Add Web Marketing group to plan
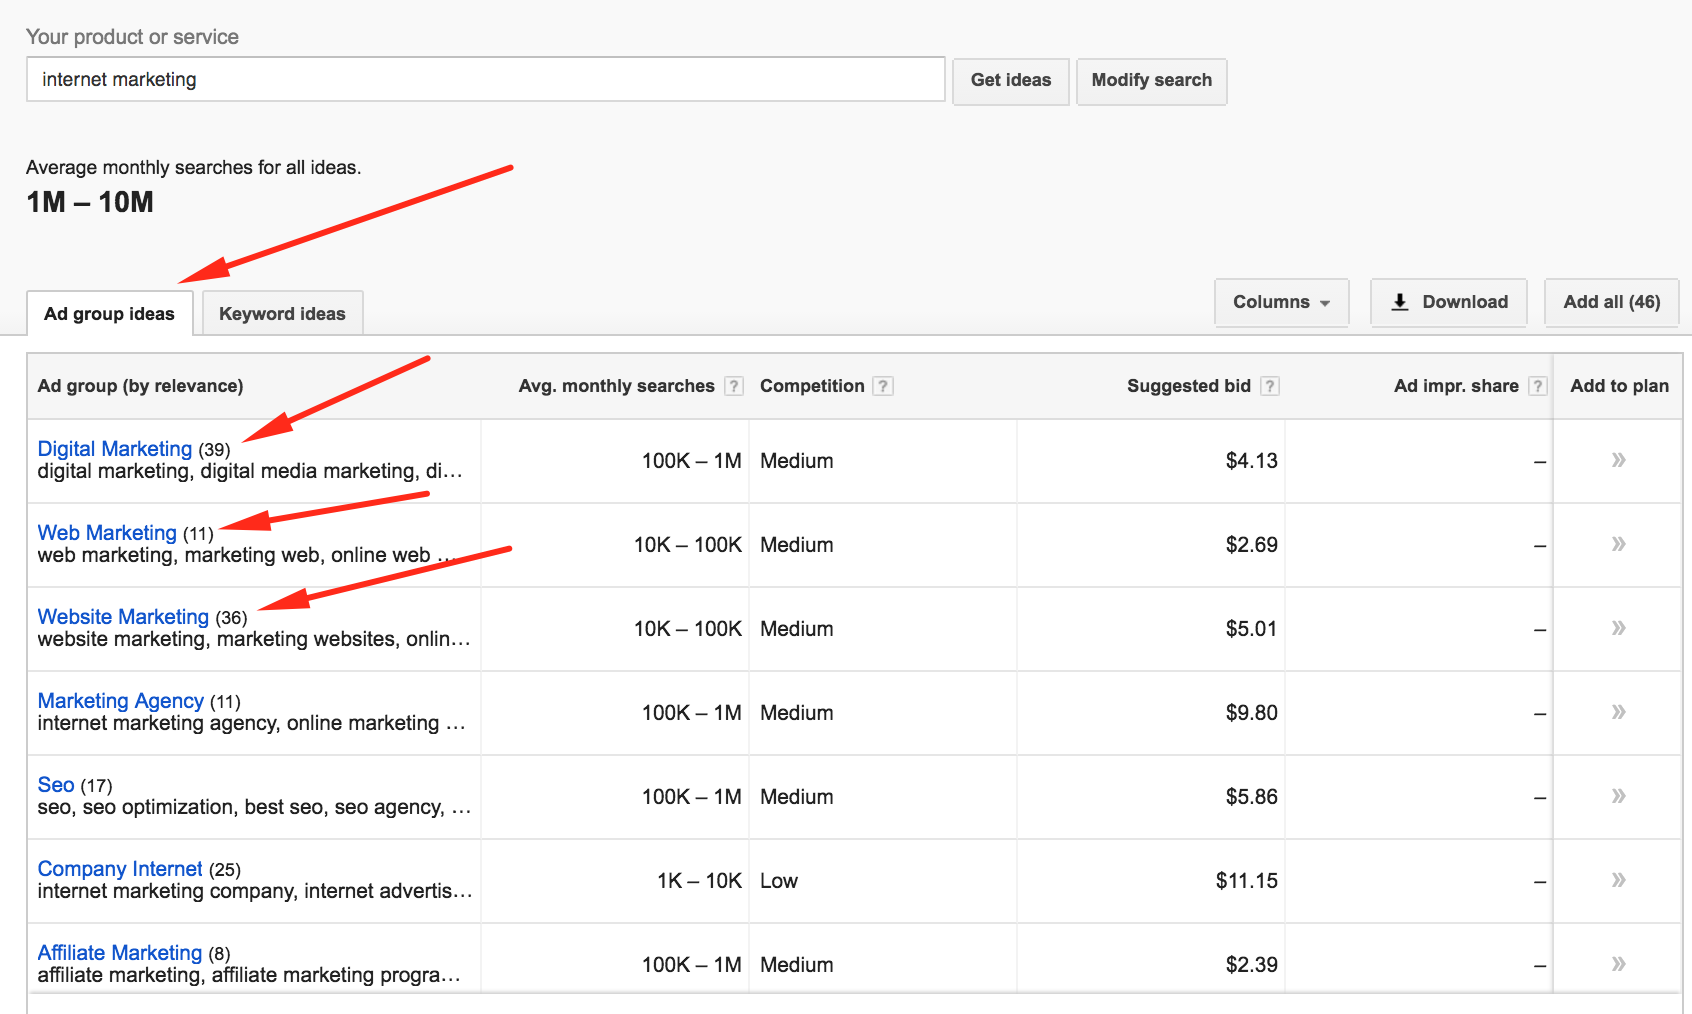This screenshot has width=1692, height=1014. pyautogui.click(x=1618, y=544)
